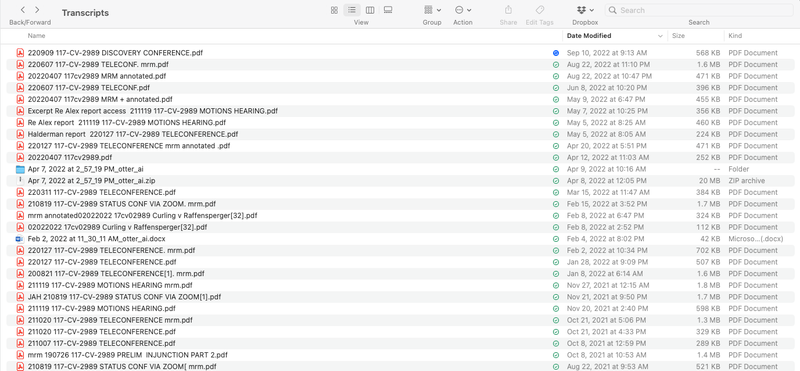
Task: Click PDF icon of 211119 117-CV-2989 MOTIONS HEARING.pdf
Action: 20,309
